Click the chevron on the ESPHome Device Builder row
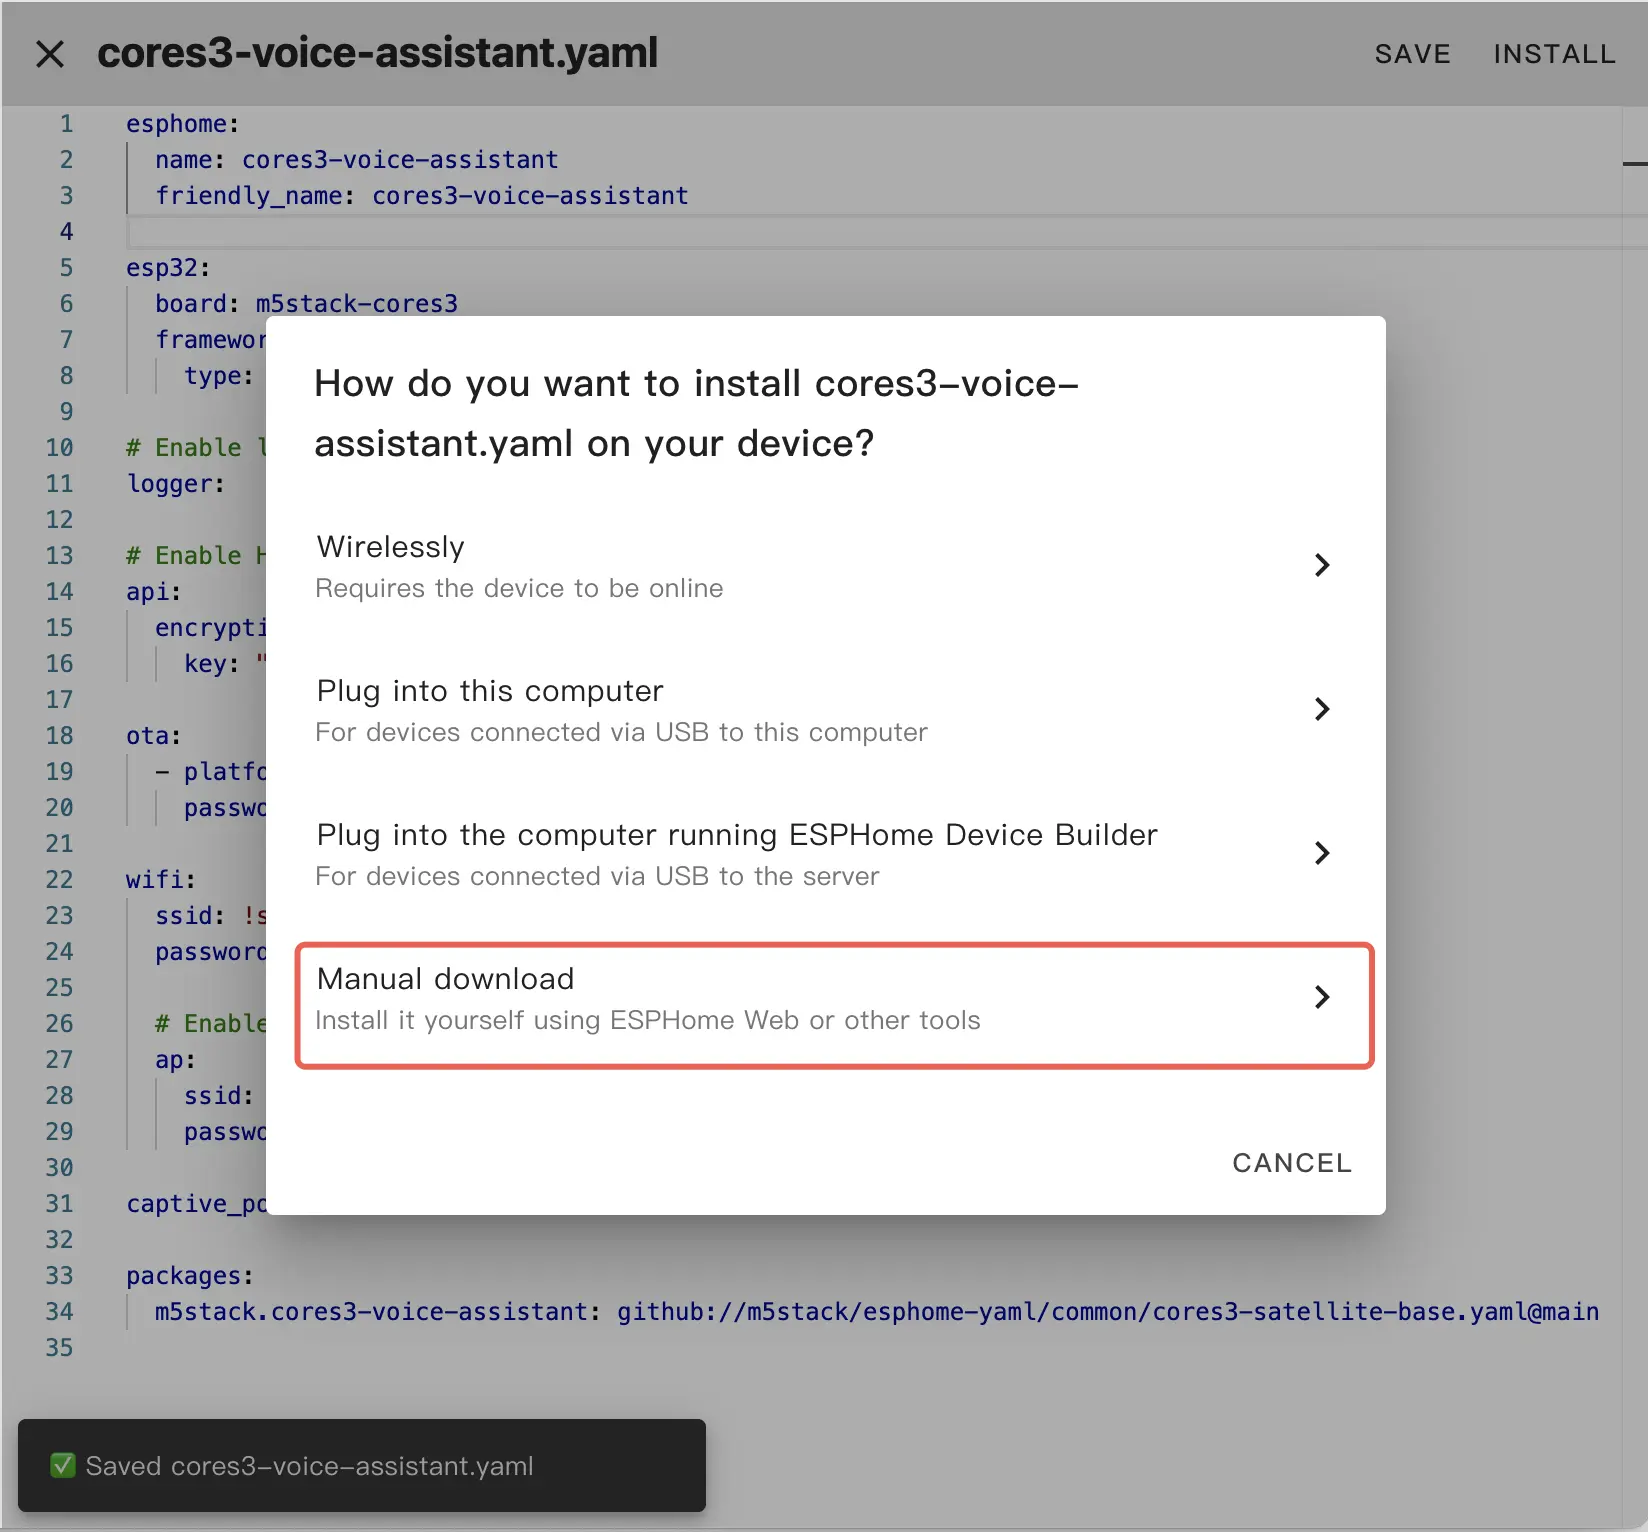Screen dimensions: 1648x1532 click(1321, 853)
